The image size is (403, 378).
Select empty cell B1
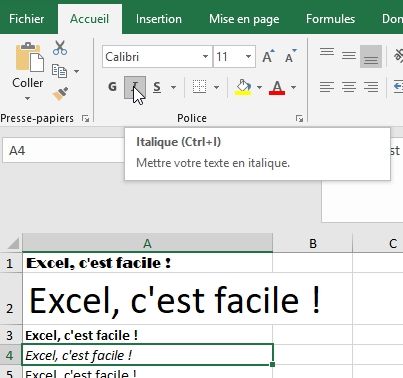(x=313, y=263)
